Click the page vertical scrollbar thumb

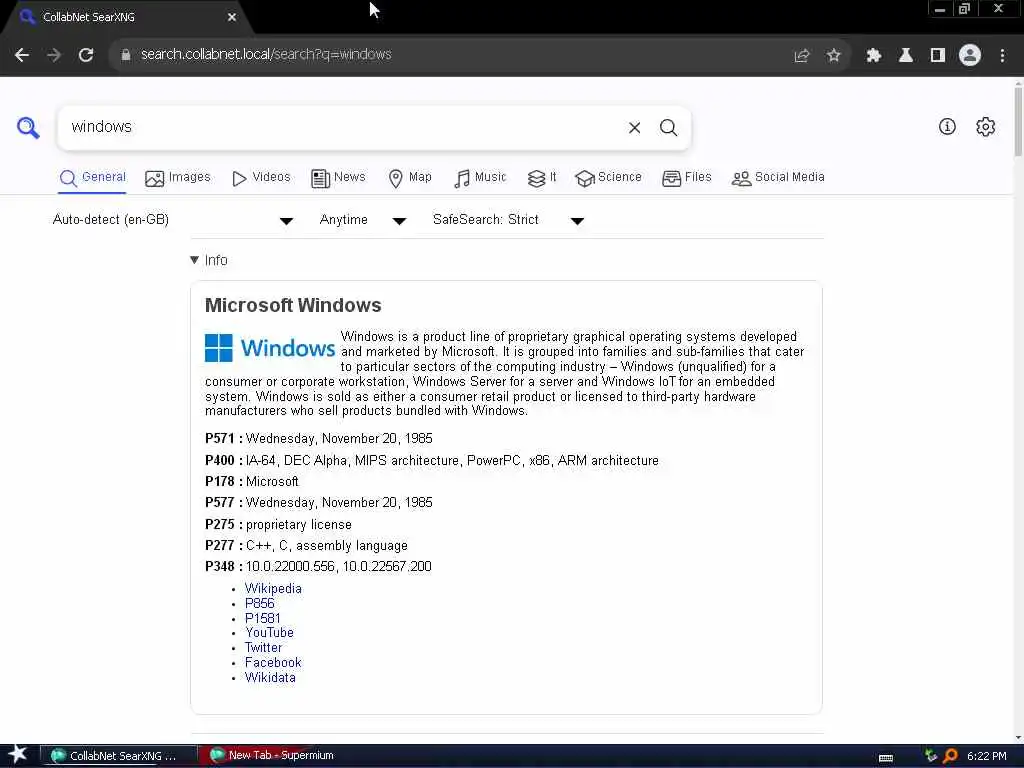click(x=1018, y=121)
